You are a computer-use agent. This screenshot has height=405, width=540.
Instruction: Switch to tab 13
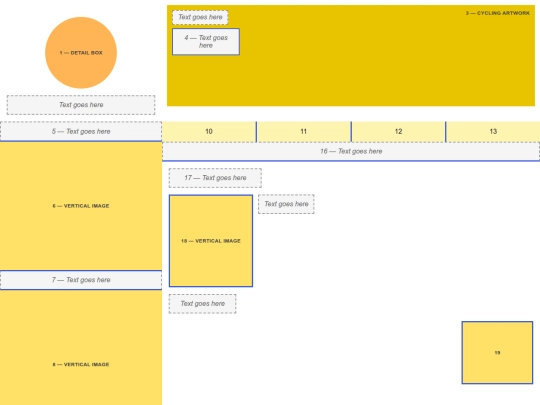click(493, 132)
